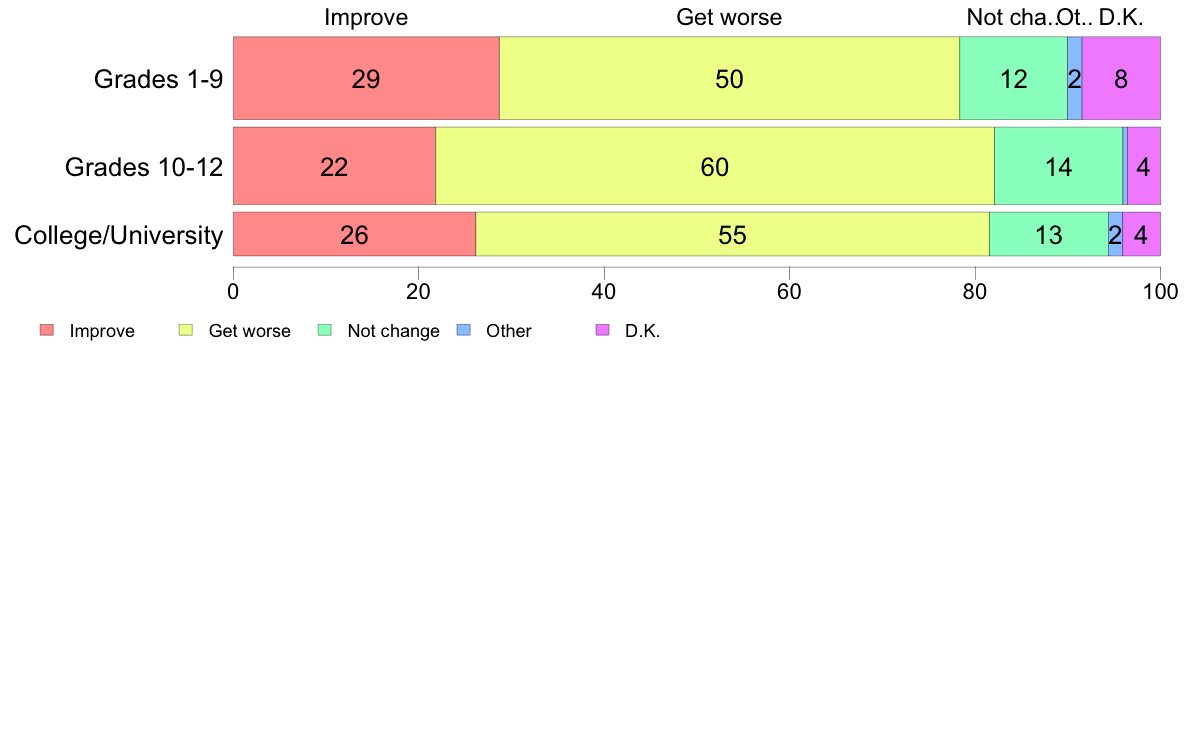The image size is (1188, 736).
Task: Click the Grades 1-9 Not change segment showing 12
Action: [x=1014, y=78]
